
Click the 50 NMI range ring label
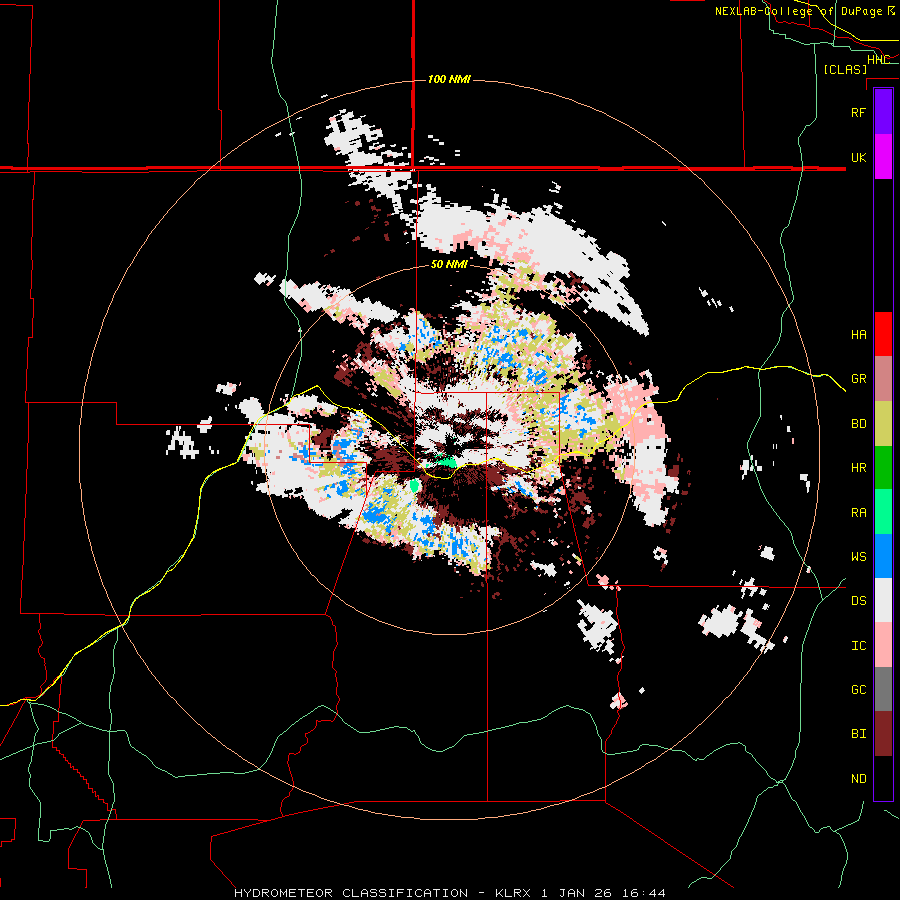tap(449, 264)
